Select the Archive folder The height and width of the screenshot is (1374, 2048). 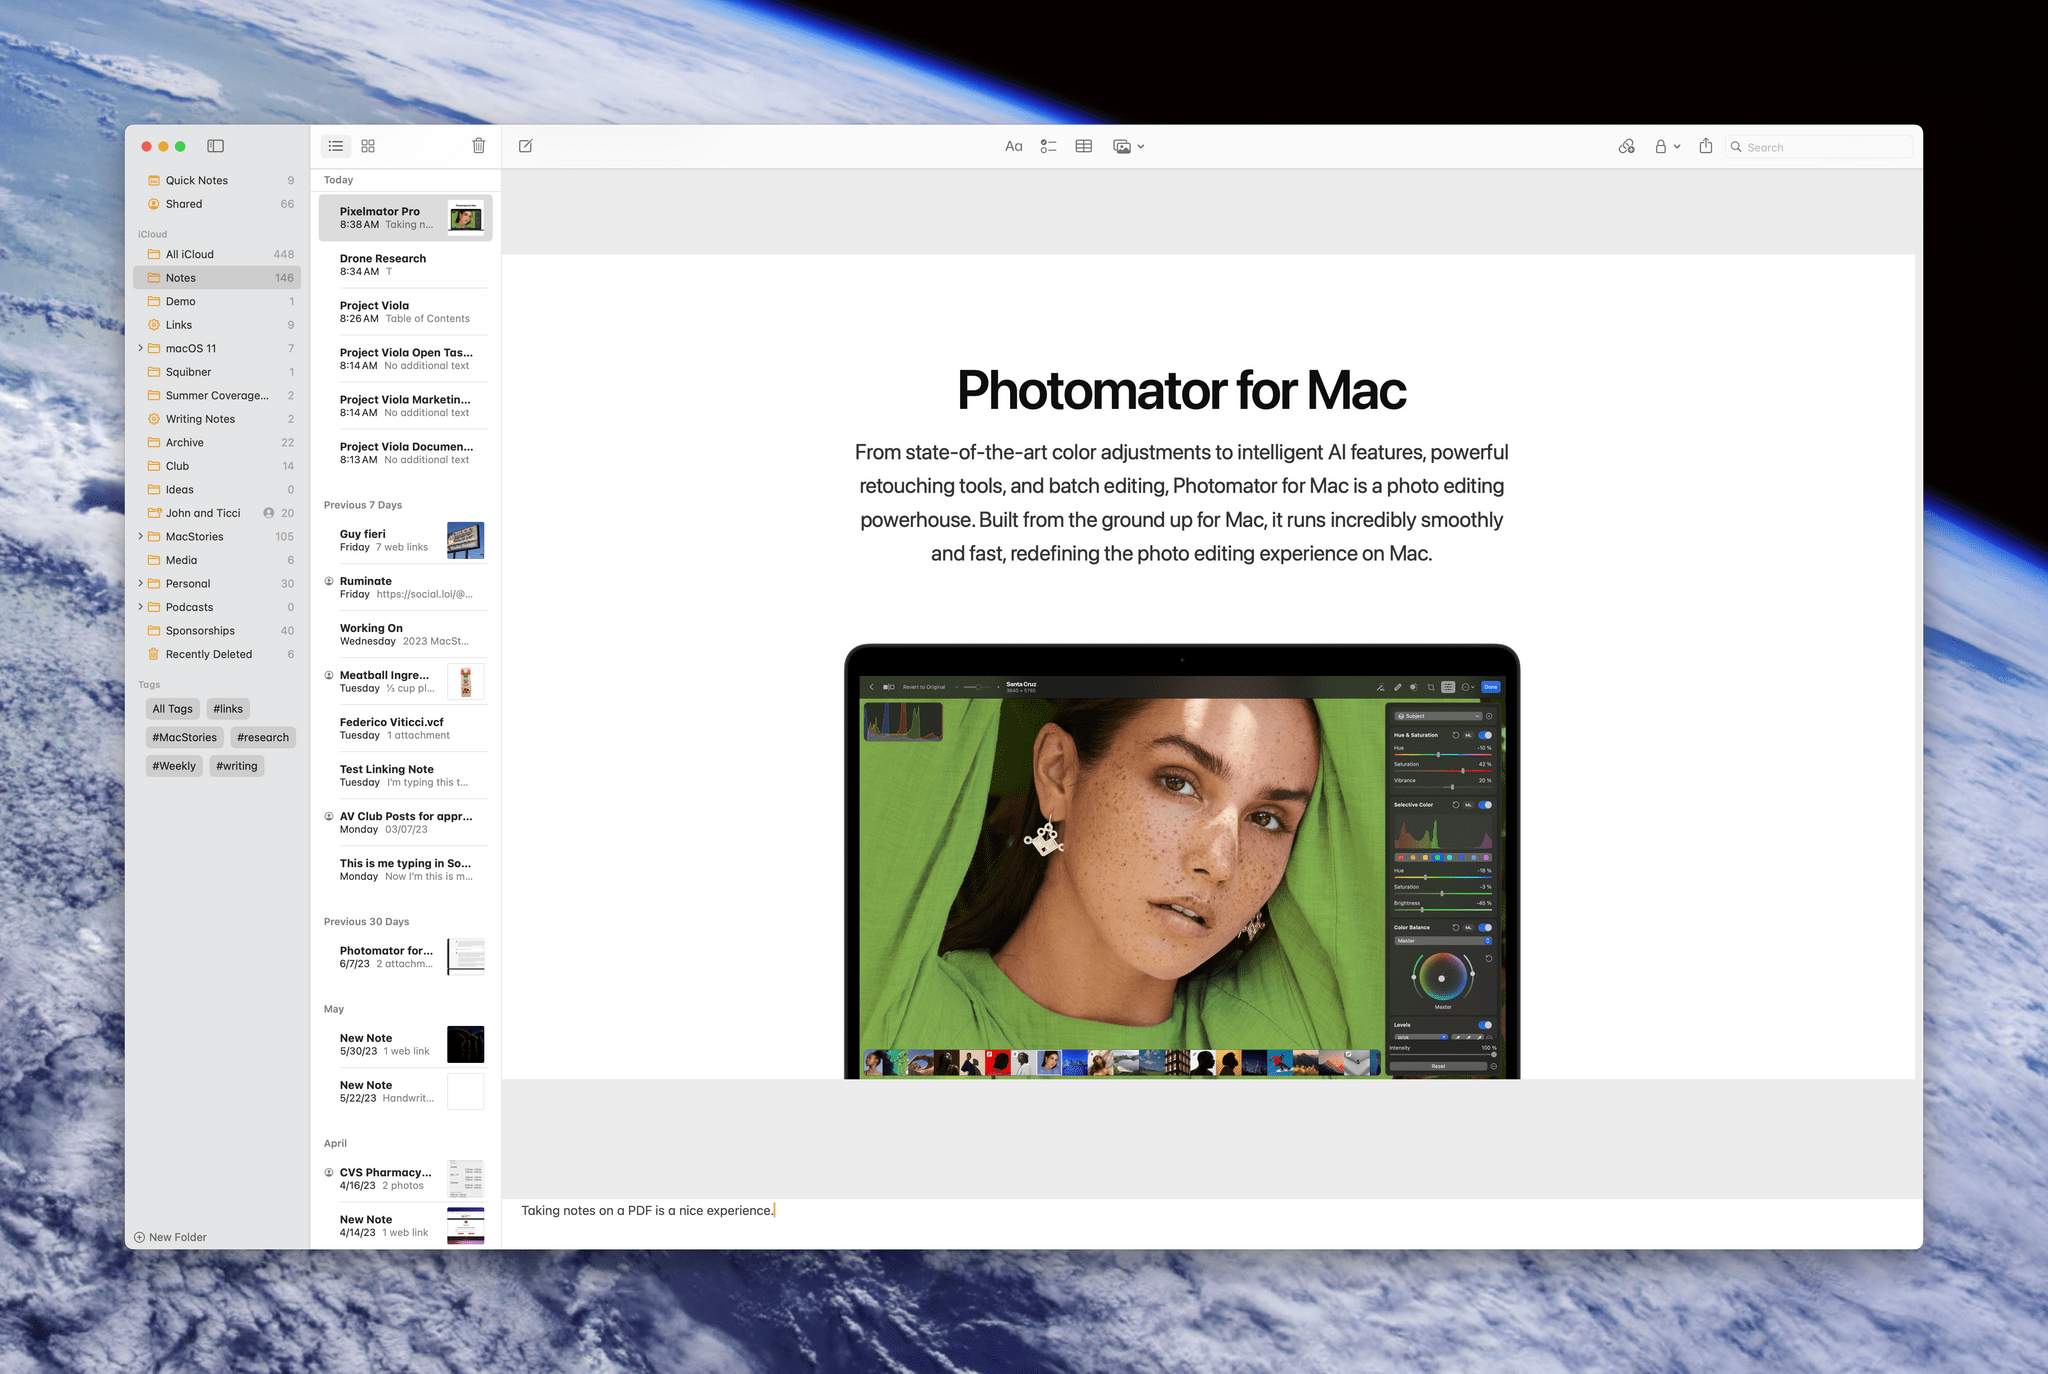(x=217, y=443)
